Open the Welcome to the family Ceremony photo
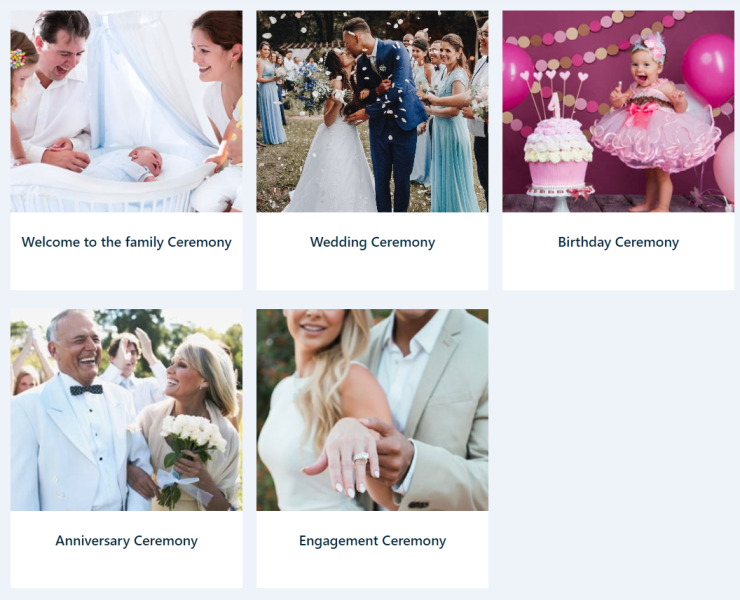Image resolution: width=740 pixels, height=600 pixels. pos(126,111)
